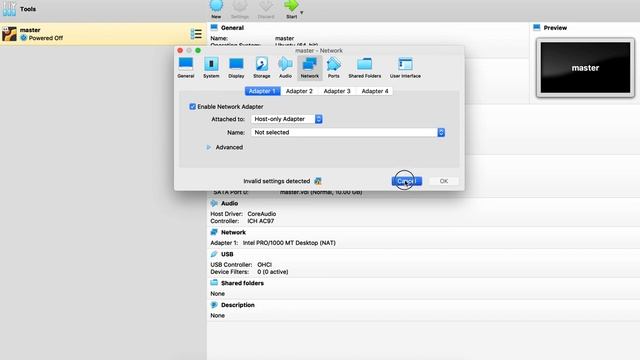Image resolution: width=640 pixels, height=360 pixels.
Task: Click the Preview heading
Action: (555, 28)
